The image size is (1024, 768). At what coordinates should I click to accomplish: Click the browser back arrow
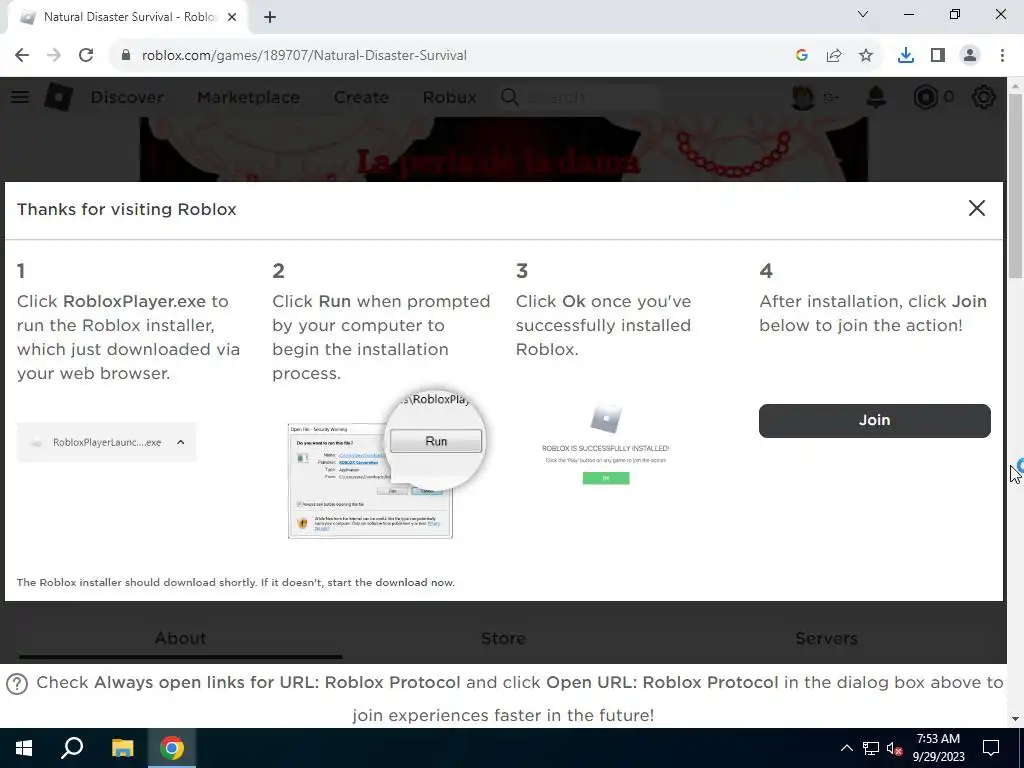point(22,55)
